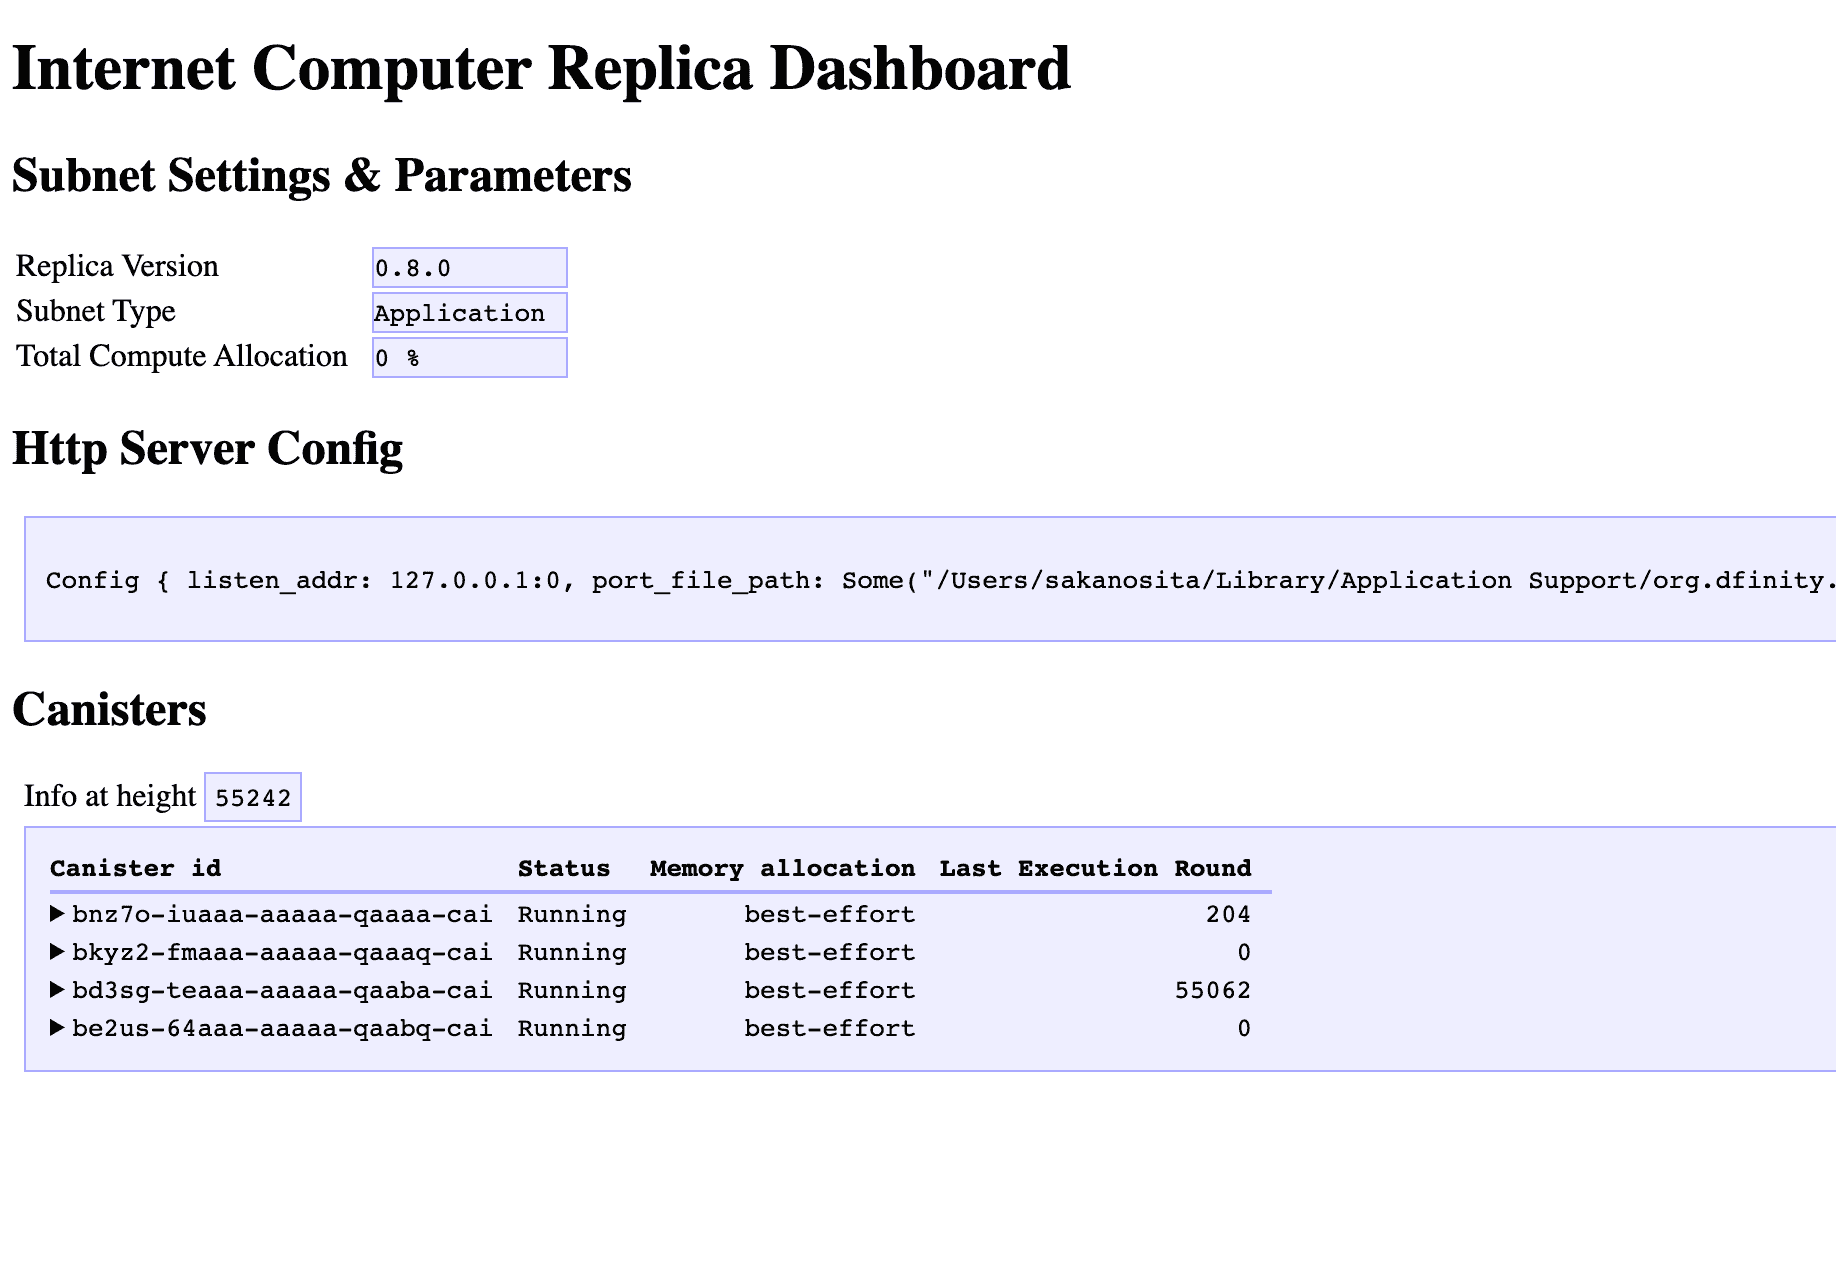Screen dimensions: 1836x1270
Task: Expand the bd3sg-teaaa-aaaaa-qaaba-cai canister triangle
Action: [58, 990]
